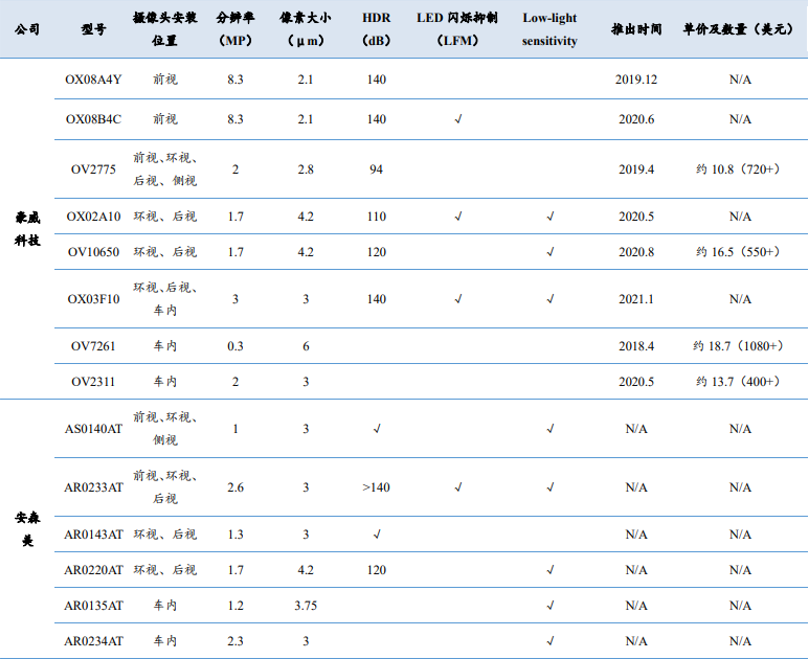Click the >140 HDR value
The width and height of the screenshot is (812, 663).
pos(376,487)
